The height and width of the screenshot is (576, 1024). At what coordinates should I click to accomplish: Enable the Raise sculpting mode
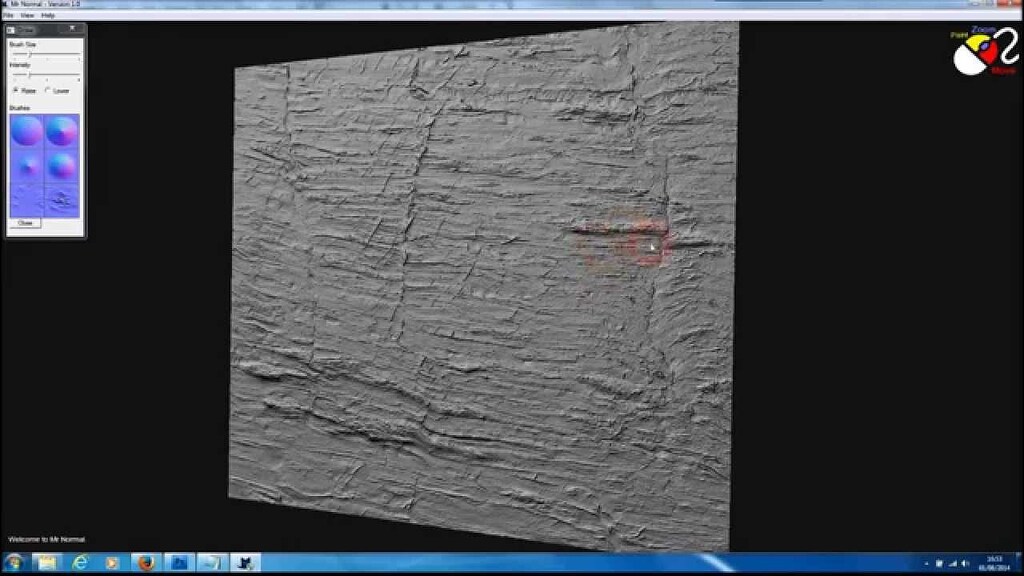(15, 90)
